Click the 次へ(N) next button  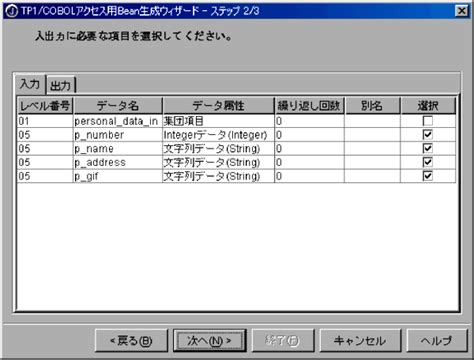click(209, 341)
